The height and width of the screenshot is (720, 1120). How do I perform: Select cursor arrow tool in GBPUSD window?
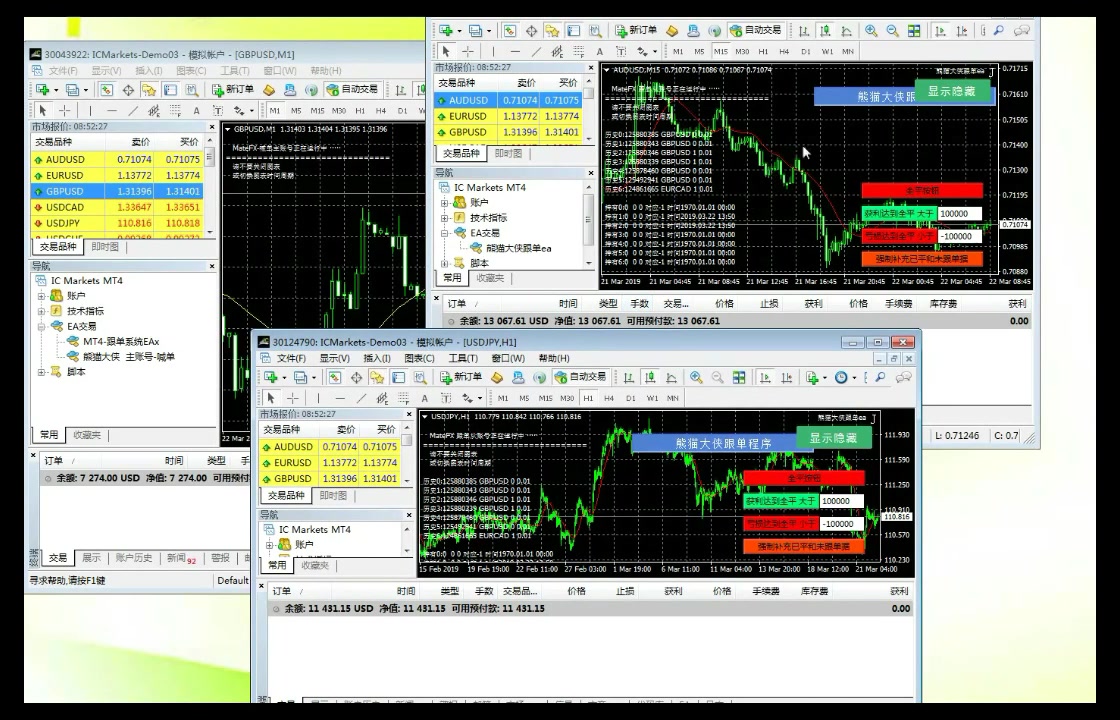pos(44,111)
